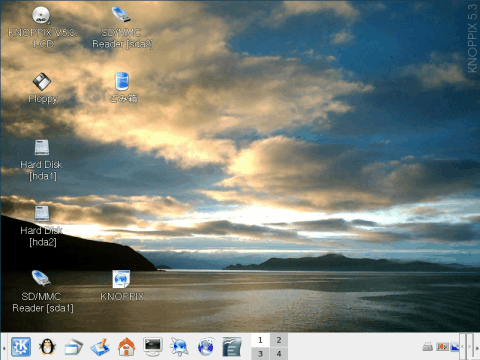Show desktop using the pencil desk icon
Screen dimensions: 480x360
(x=100, y=347)
